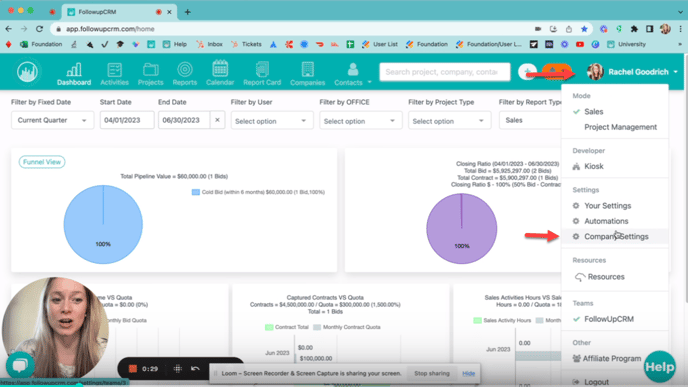Viewport: 688px width, 387px height.
Task: Choose Company Settings from the menu
Action: tap(615, 236)
